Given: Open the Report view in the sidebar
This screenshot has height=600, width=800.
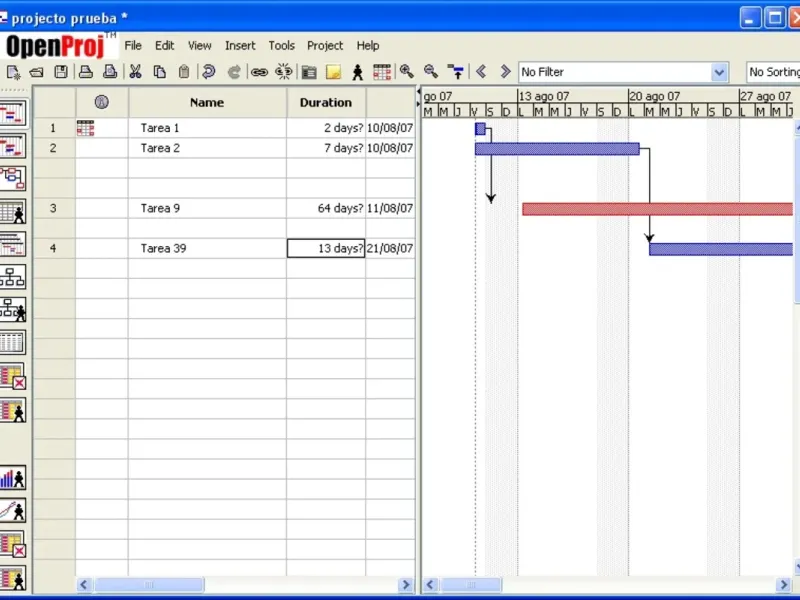Looking at the screenshot, I should pyautogui.click(x=12, y=342).
